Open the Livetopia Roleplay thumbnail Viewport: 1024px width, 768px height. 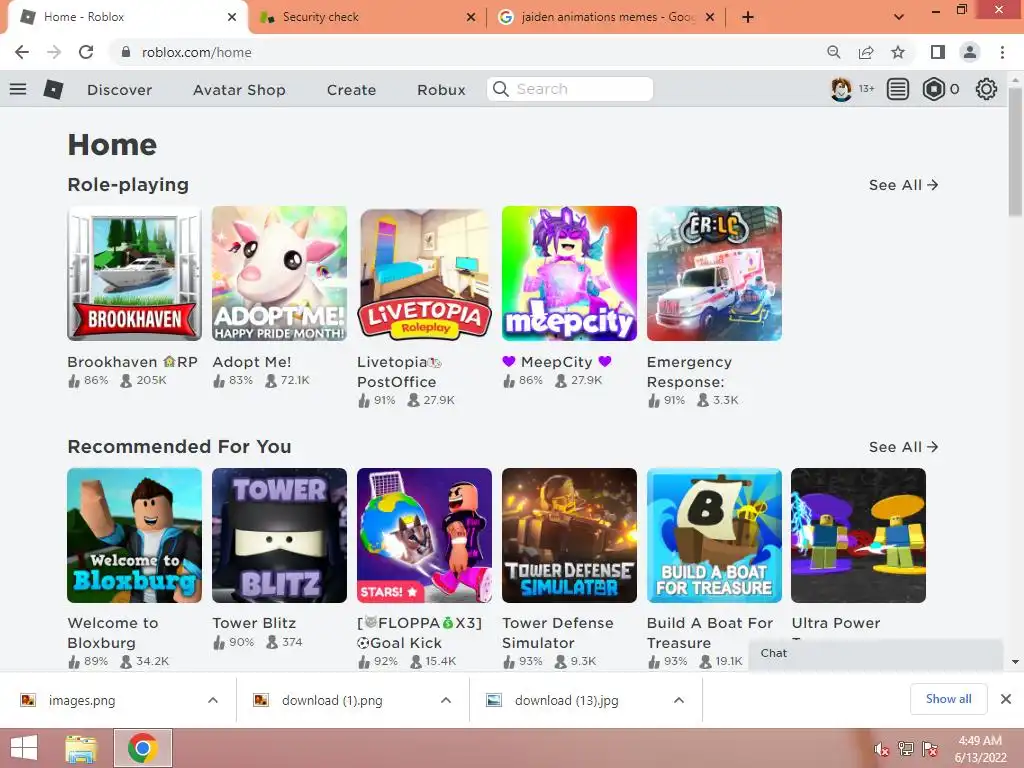424,274
